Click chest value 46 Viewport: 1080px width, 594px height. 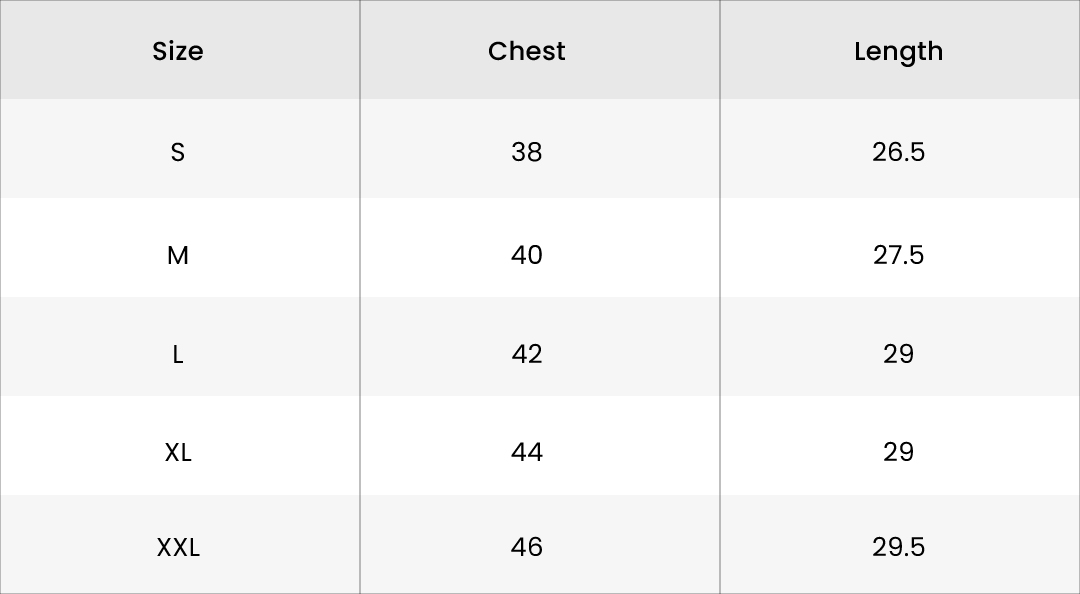(527, 547)
